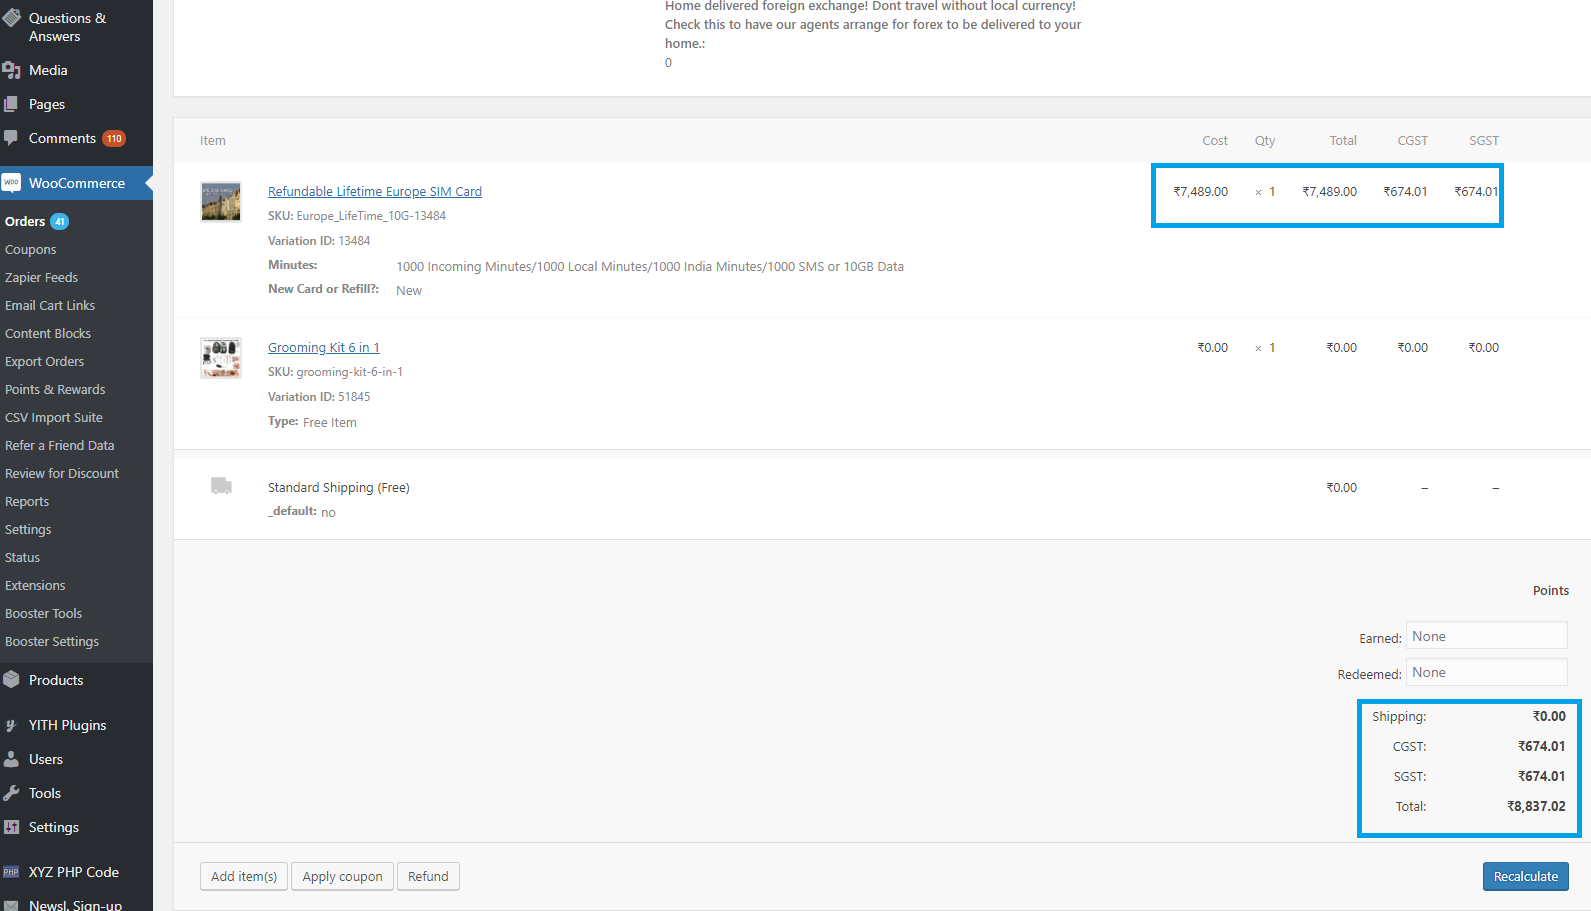Open Booster Tools submenu
This screenshot has height=911, width=1591.
pos(44,614)
